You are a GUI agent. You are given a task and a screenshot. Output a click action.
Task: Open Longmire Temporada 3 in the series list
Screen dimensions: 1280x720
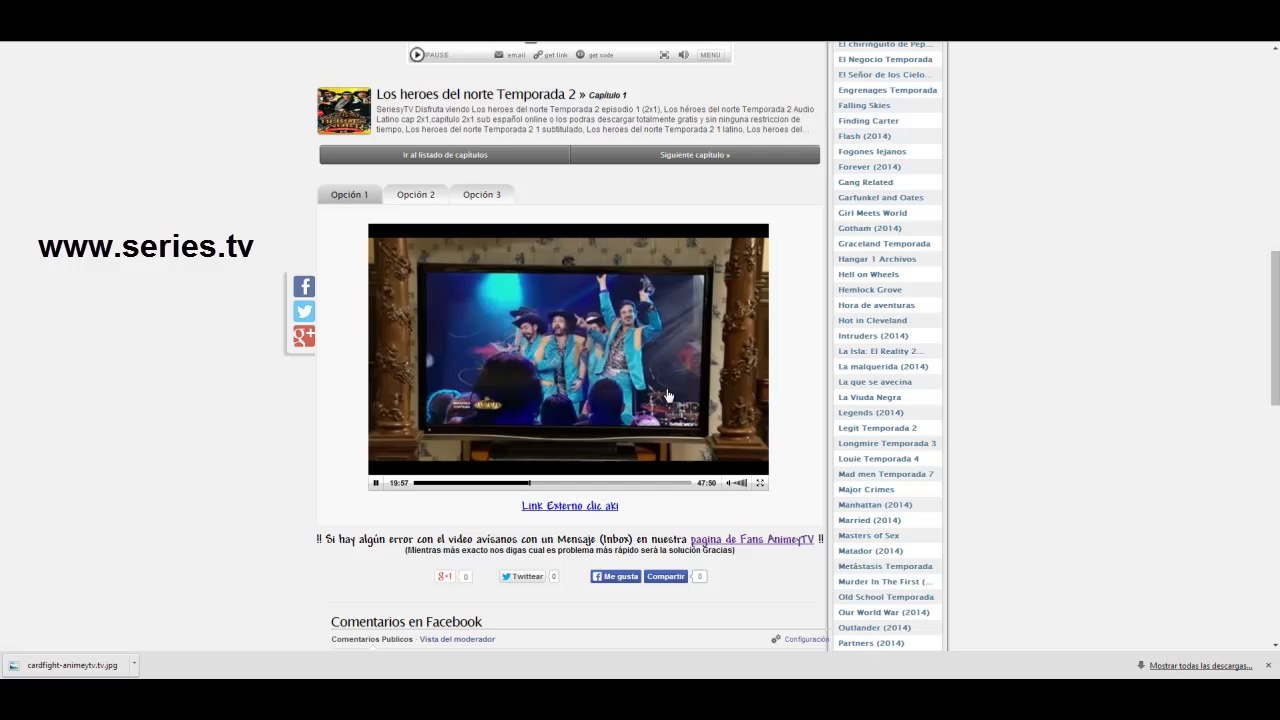[887, 444]
